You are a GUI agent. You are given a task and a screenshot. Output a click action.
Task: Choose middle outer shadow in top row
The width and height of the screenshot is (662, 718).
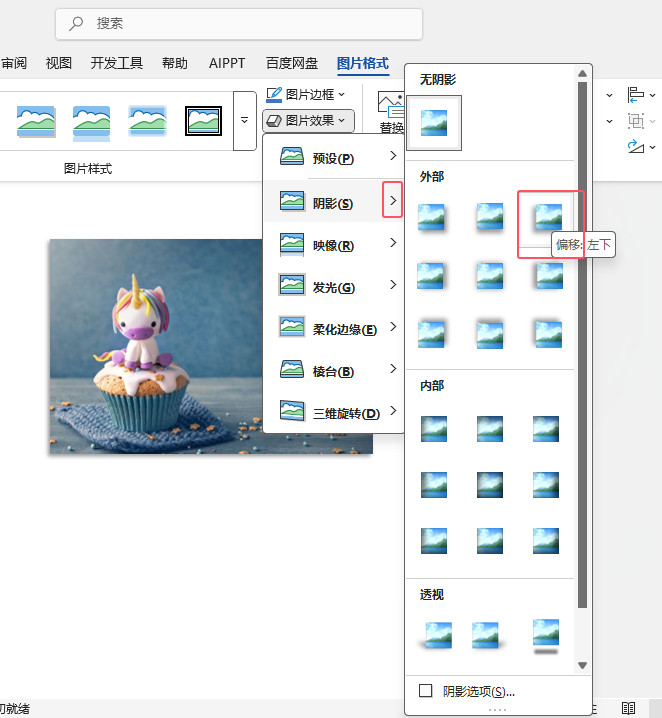[489, 217]
